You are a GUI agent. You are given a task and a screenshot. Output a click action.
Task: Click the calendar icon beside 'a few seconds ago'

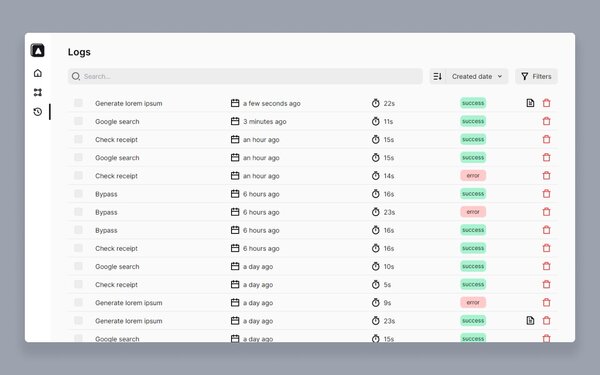pyautogui.click(x=235, y=103)
